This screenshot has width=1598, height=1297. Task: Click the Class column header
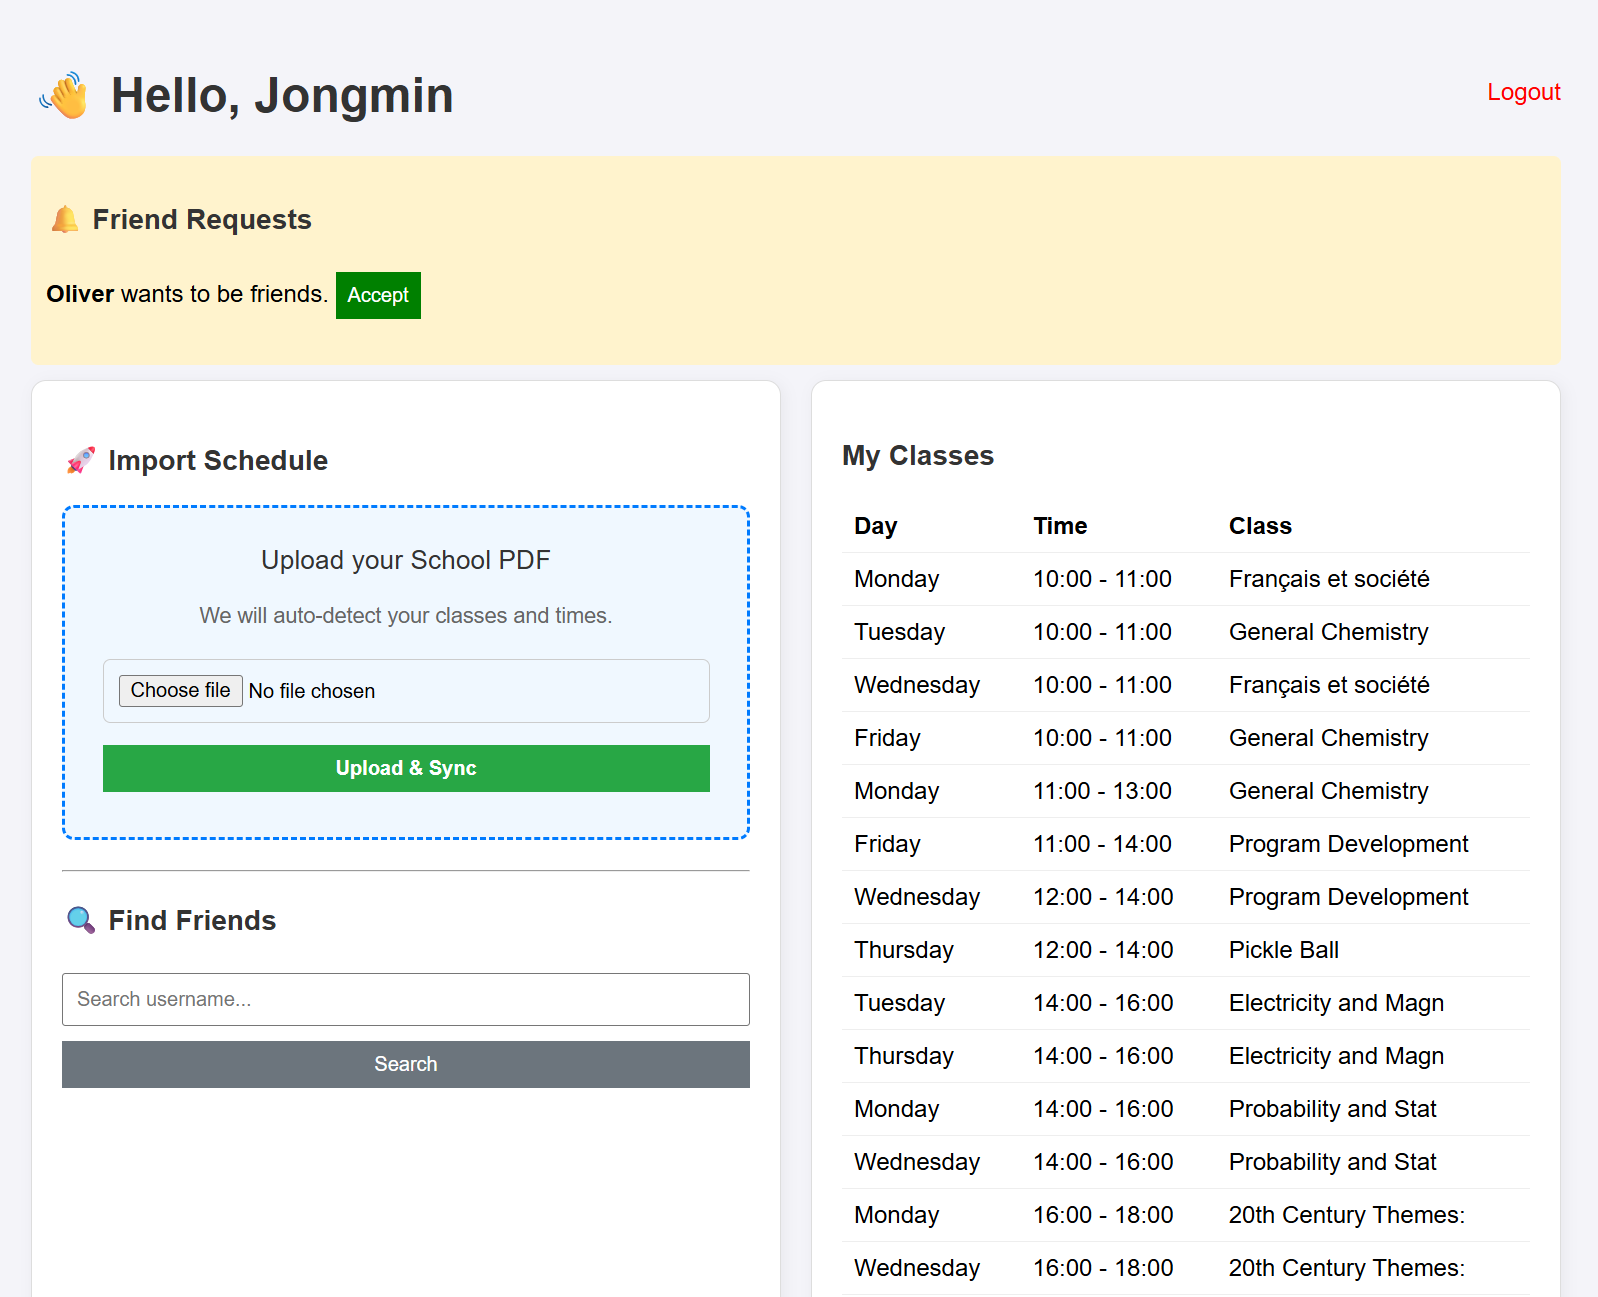click(x=1259, y=526)
